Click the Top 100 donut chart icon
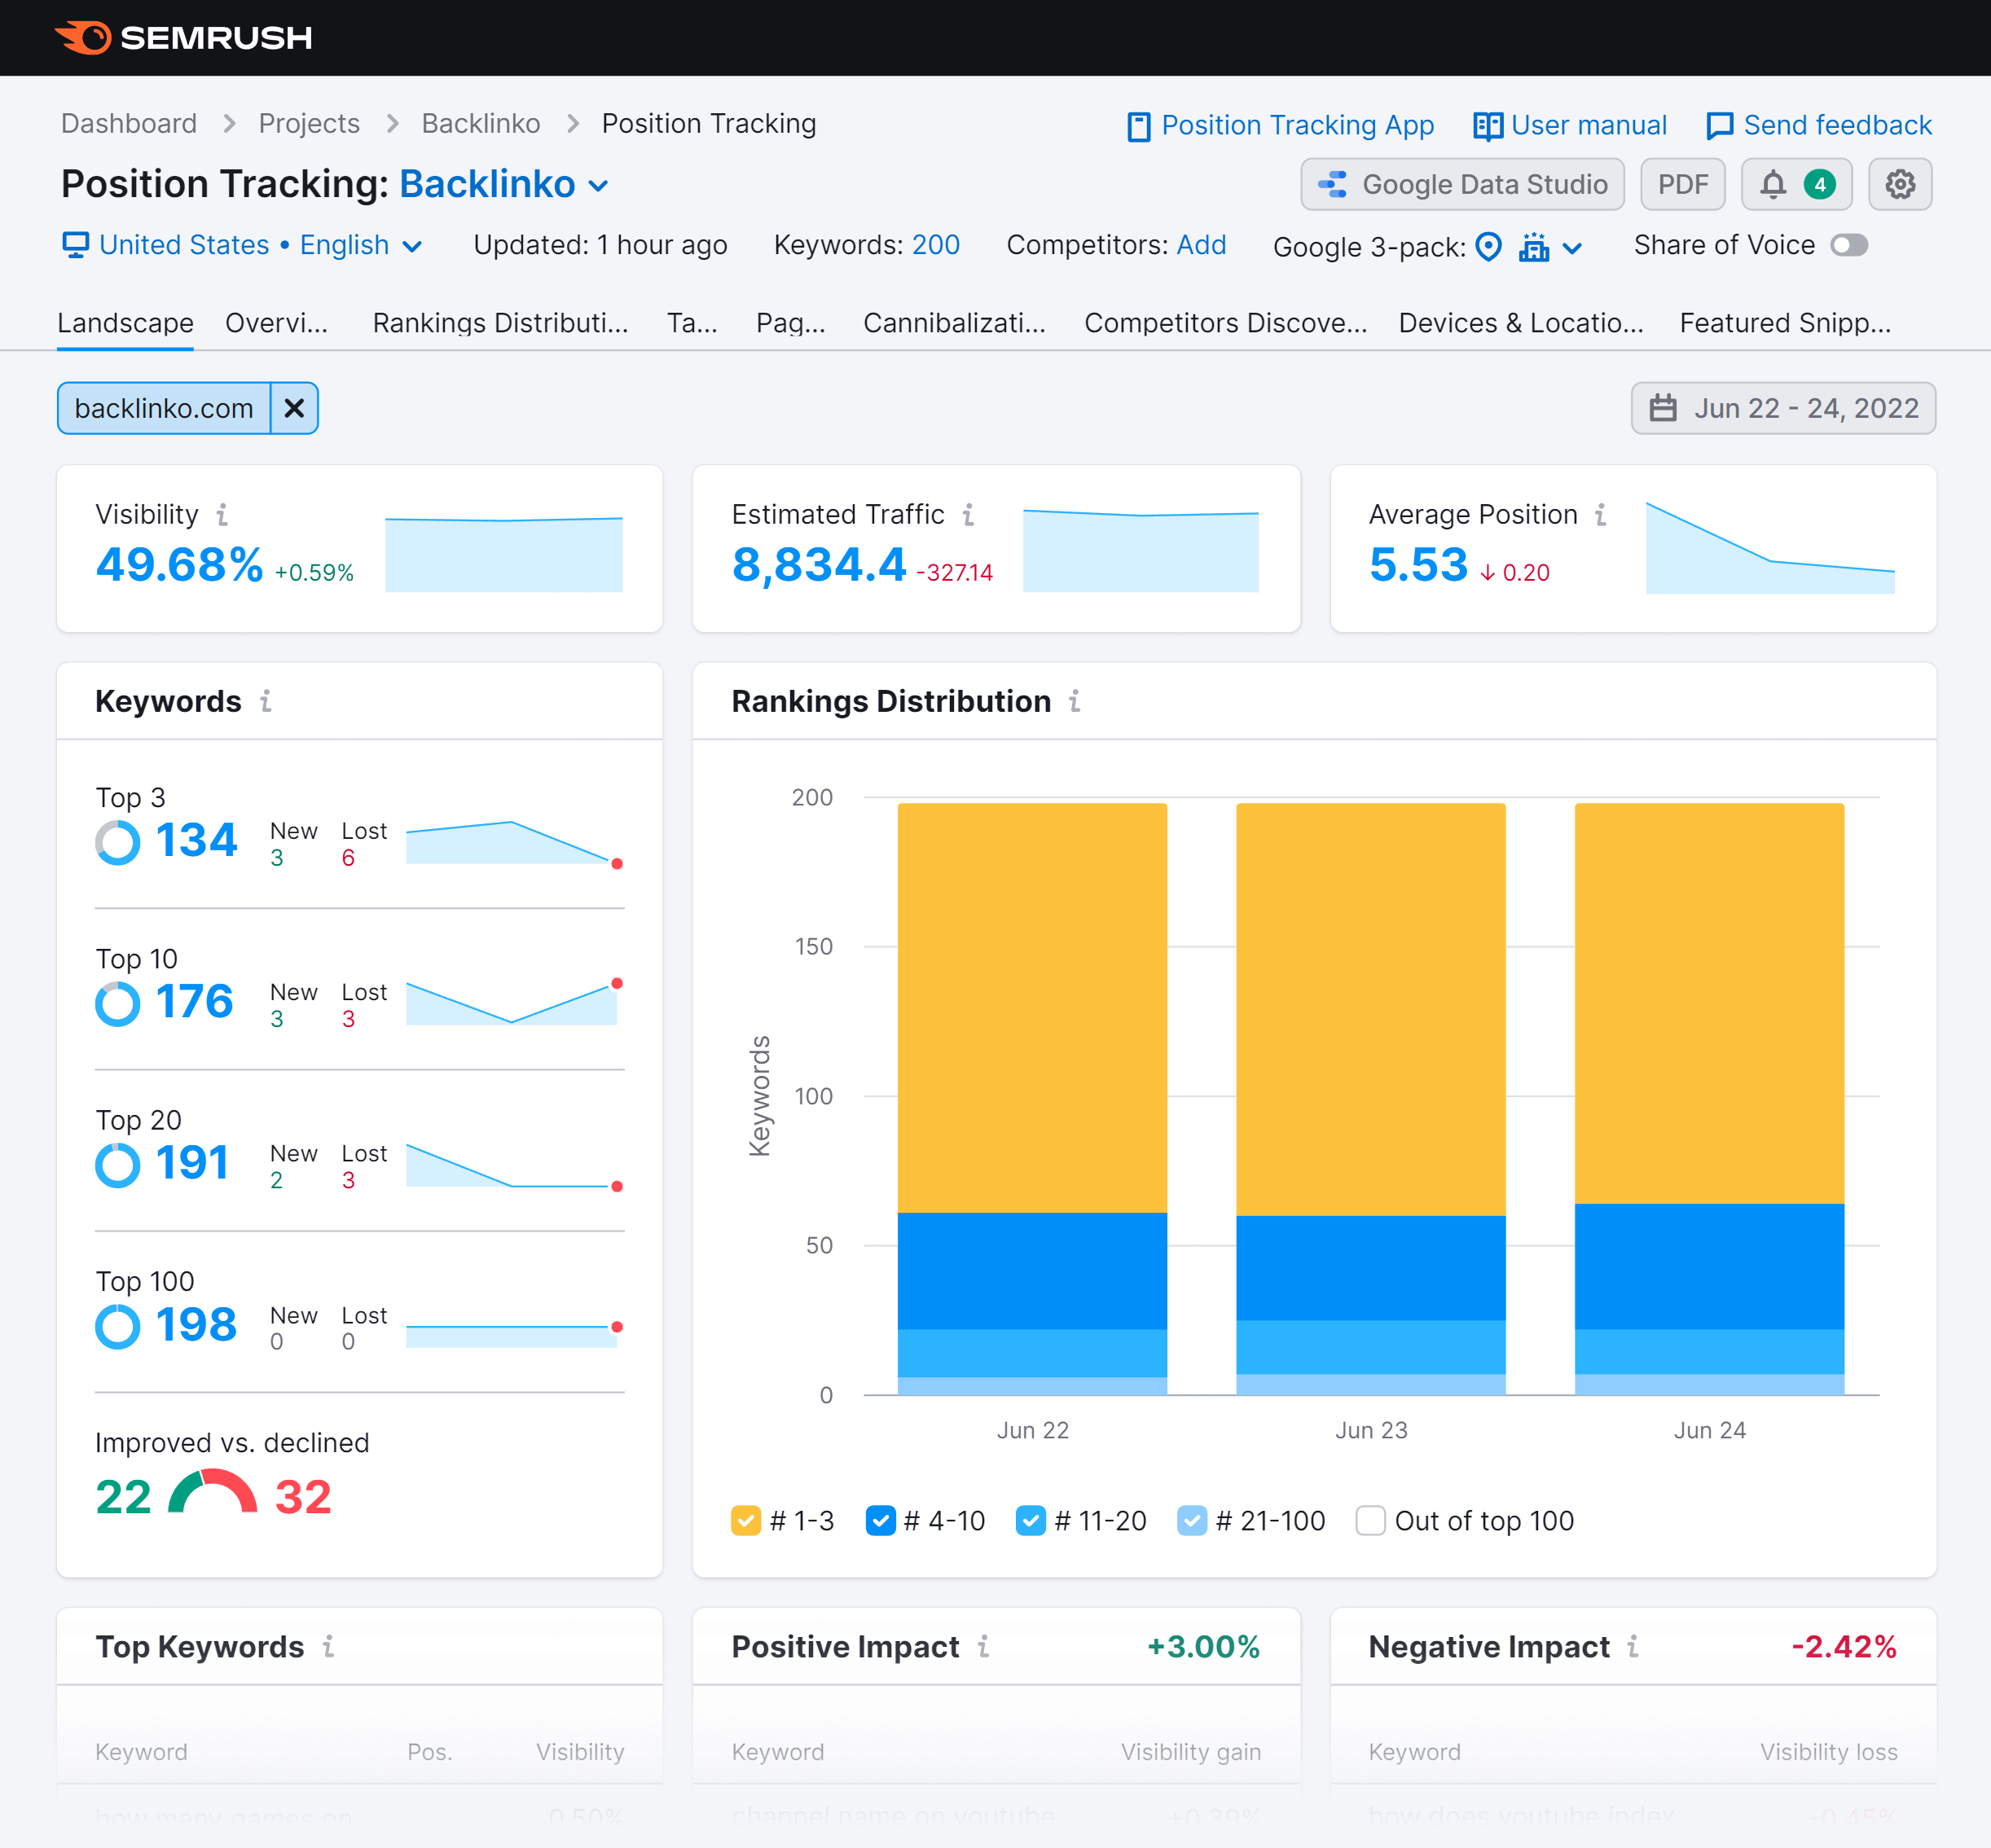Image resolution: width=1991 pixels, height=1848 pixels. (x=118, y=1327)
